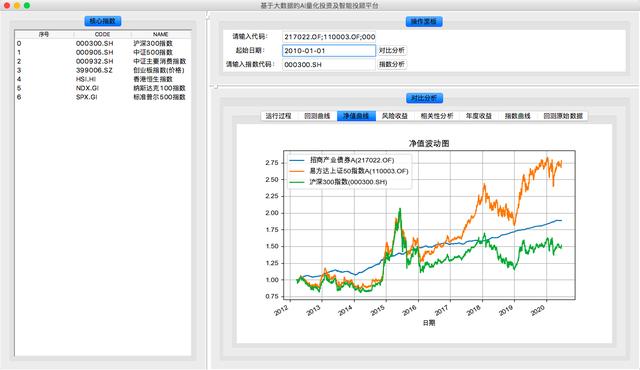Select the NDX.GI 纳斯达克100指数 row
Viewport: 640px width, 370px height.
(103, 88)
